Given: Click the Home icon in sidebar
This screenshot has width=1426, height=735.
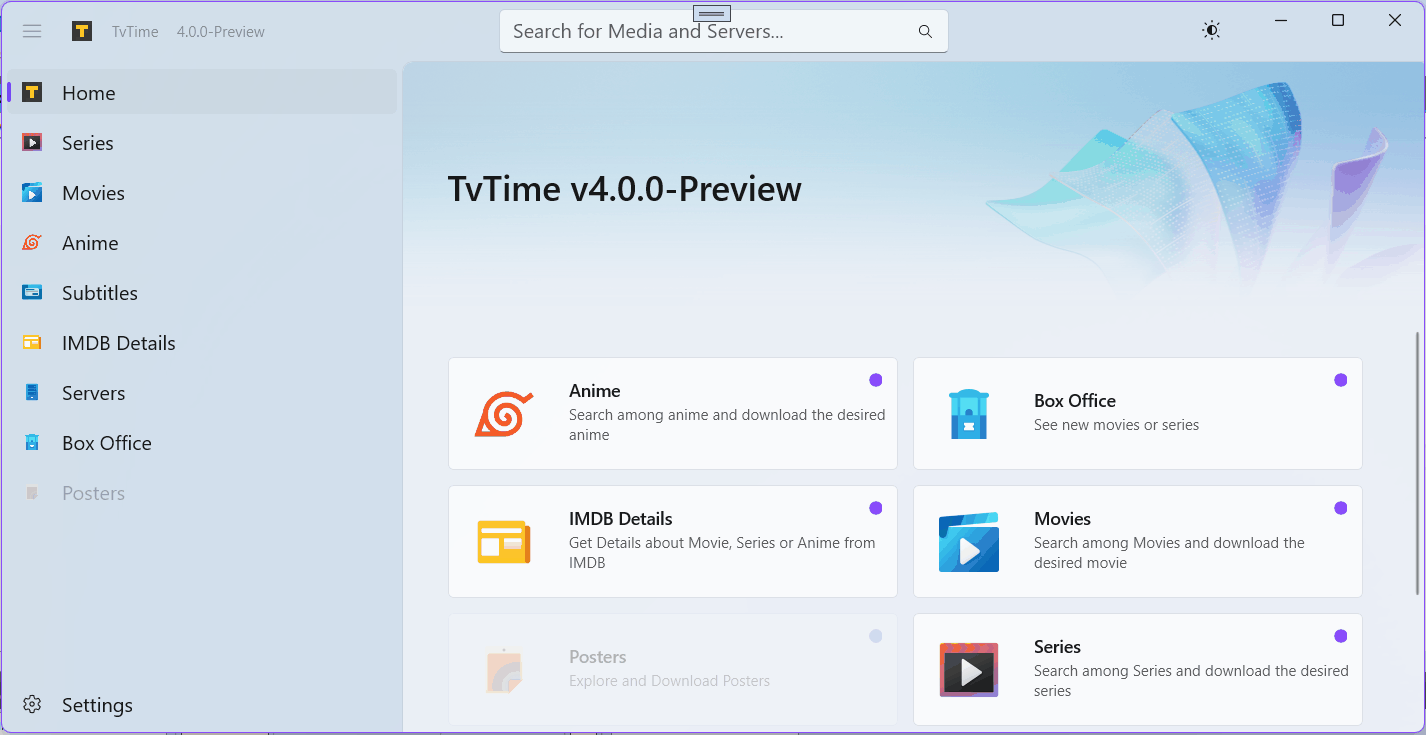Looking at the screenshot, I should (x=32, y=92).
